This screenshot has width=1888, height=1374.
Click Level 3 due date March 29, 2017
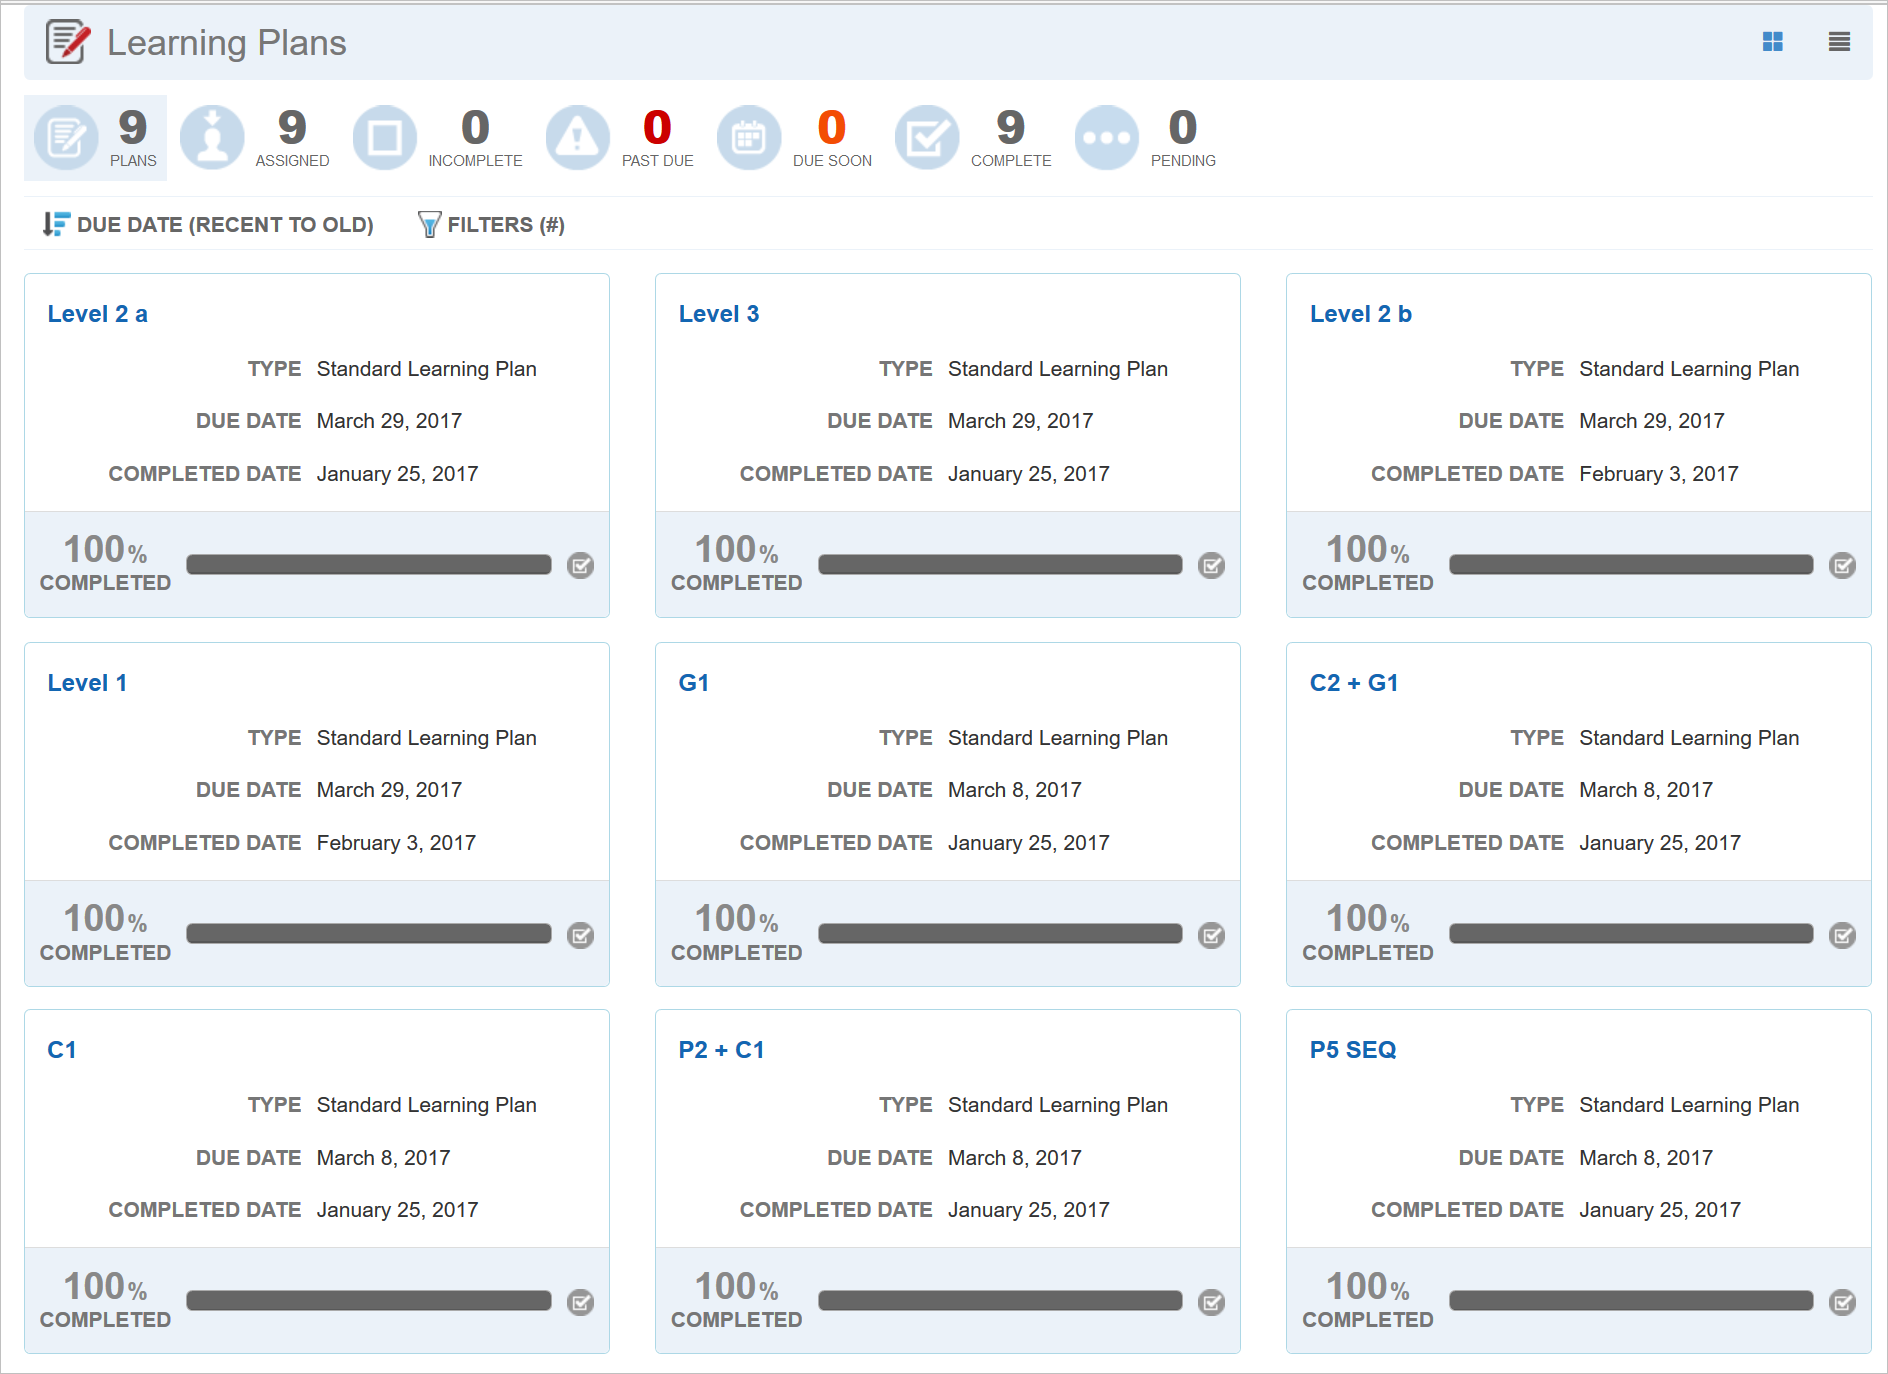[x=1021, y=421]
